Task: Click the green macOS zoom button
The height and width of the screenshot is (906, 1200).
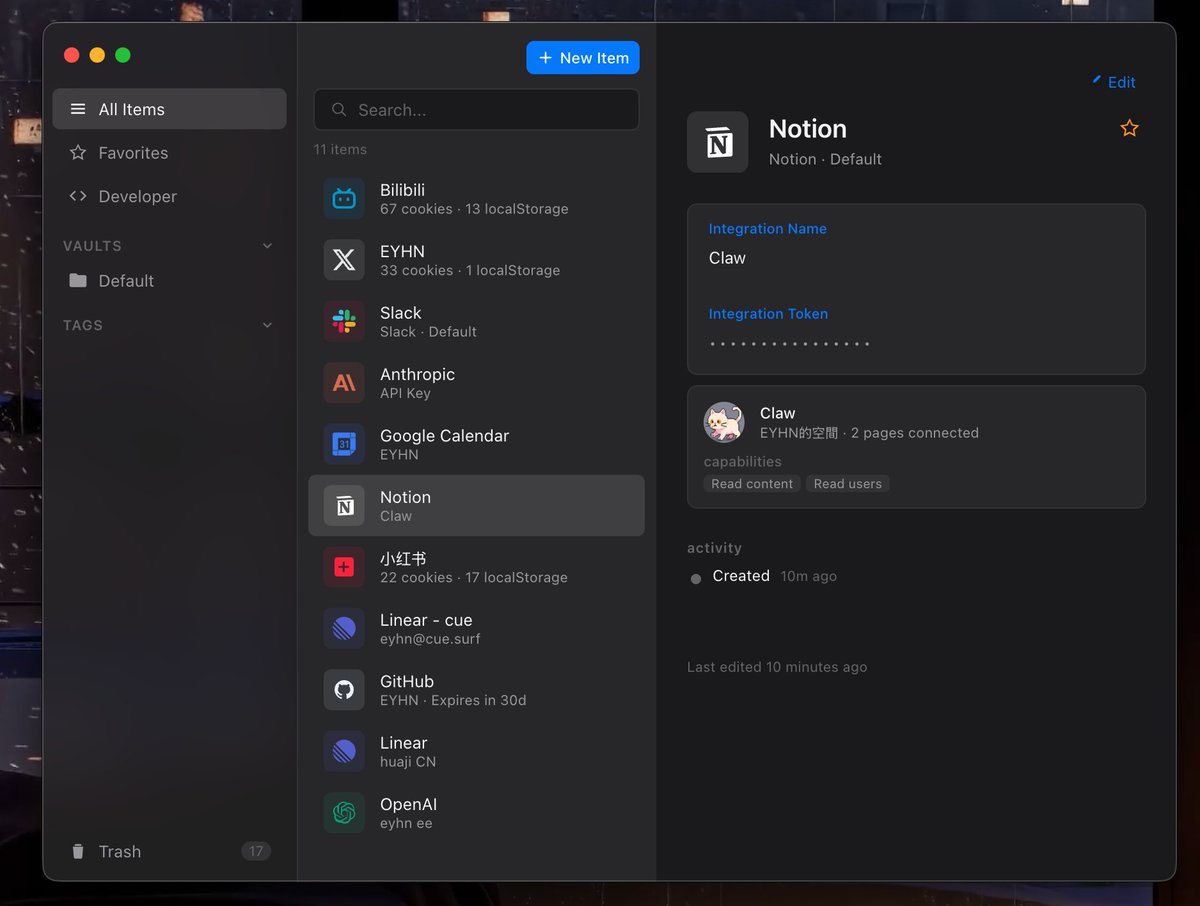Action: point(123,55)
